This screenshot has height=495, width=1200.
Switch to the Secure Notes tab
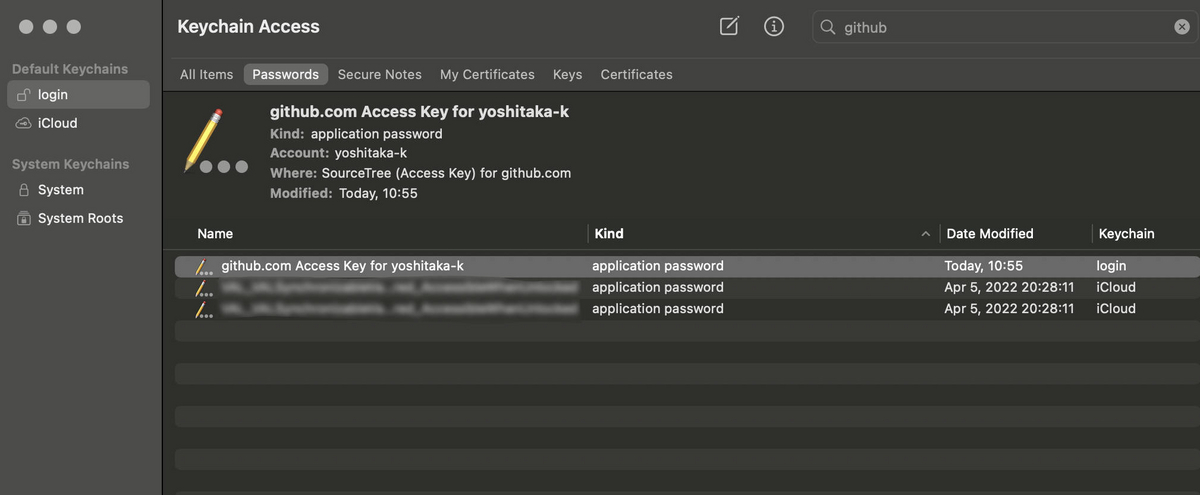379,75
